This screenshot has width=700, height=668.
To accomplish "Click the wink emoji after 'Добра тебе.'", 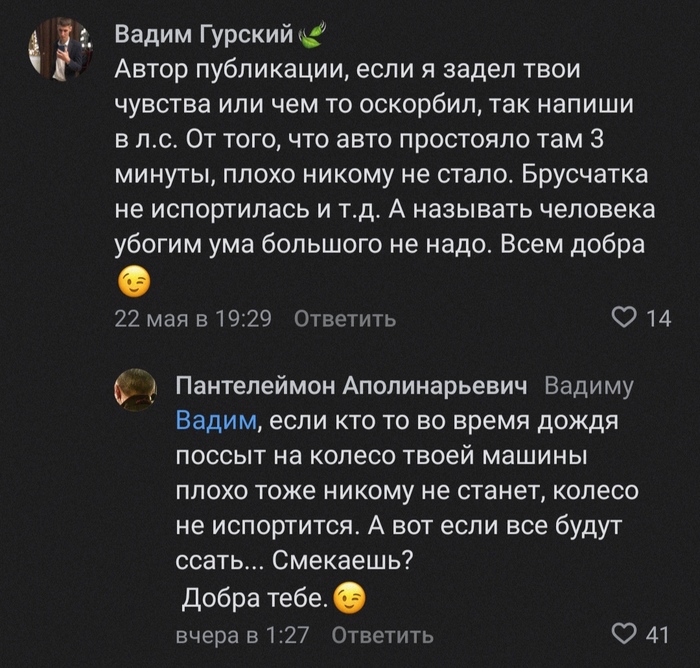I will coord(349,599).
